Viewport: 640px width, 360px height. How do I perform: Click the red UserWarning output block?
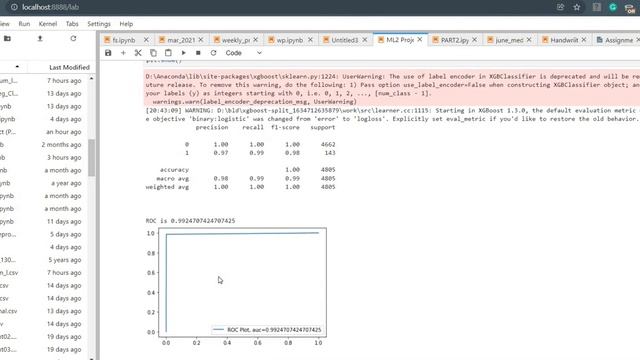point(392,89)
